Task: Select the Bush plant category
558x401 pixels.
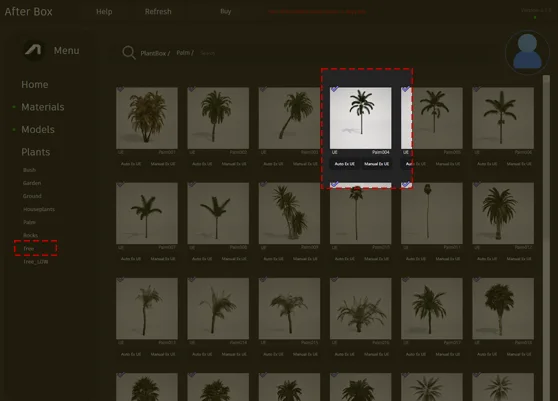Action: coord(29,170)
